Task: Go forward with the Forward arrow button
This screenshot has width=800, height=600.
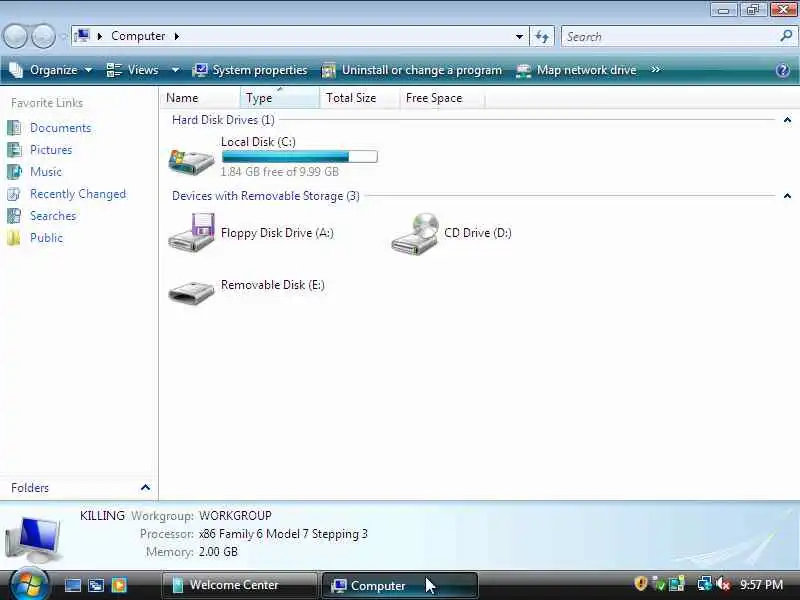Action: click(x=43, y=37)
